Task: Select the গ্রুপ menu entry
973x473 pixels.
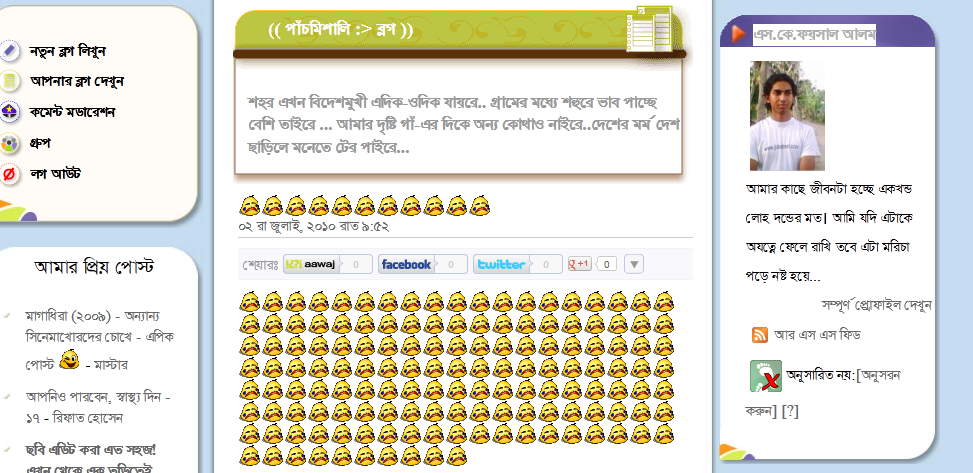Action: click(x=40, y=143)
